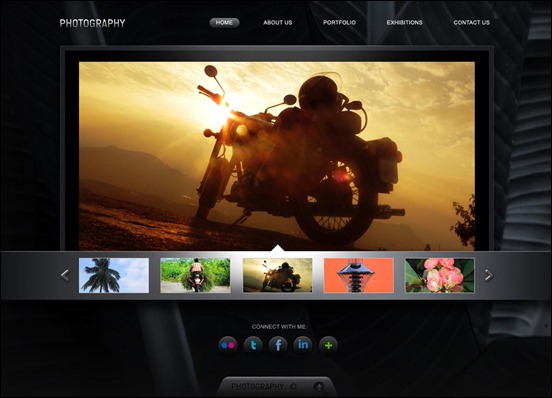
Task: Open the Twitter social icon
Action: 253,345
